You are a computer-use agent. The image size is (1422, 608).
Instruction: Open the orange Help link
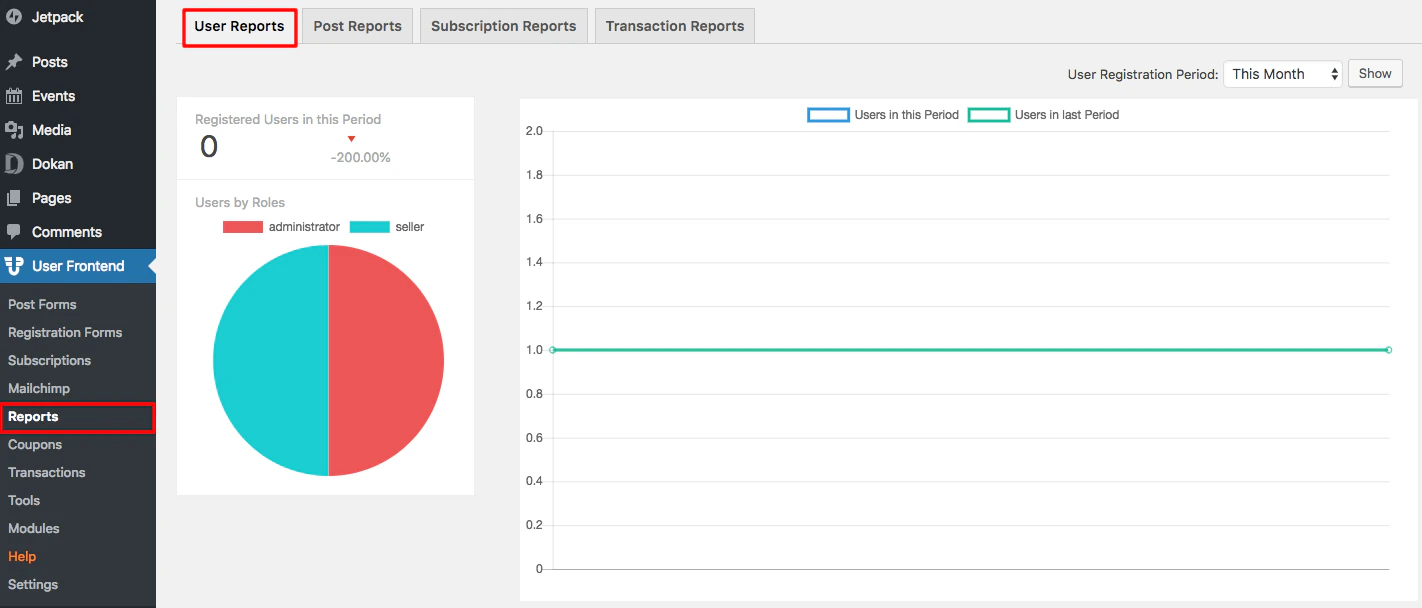[22, 556]
